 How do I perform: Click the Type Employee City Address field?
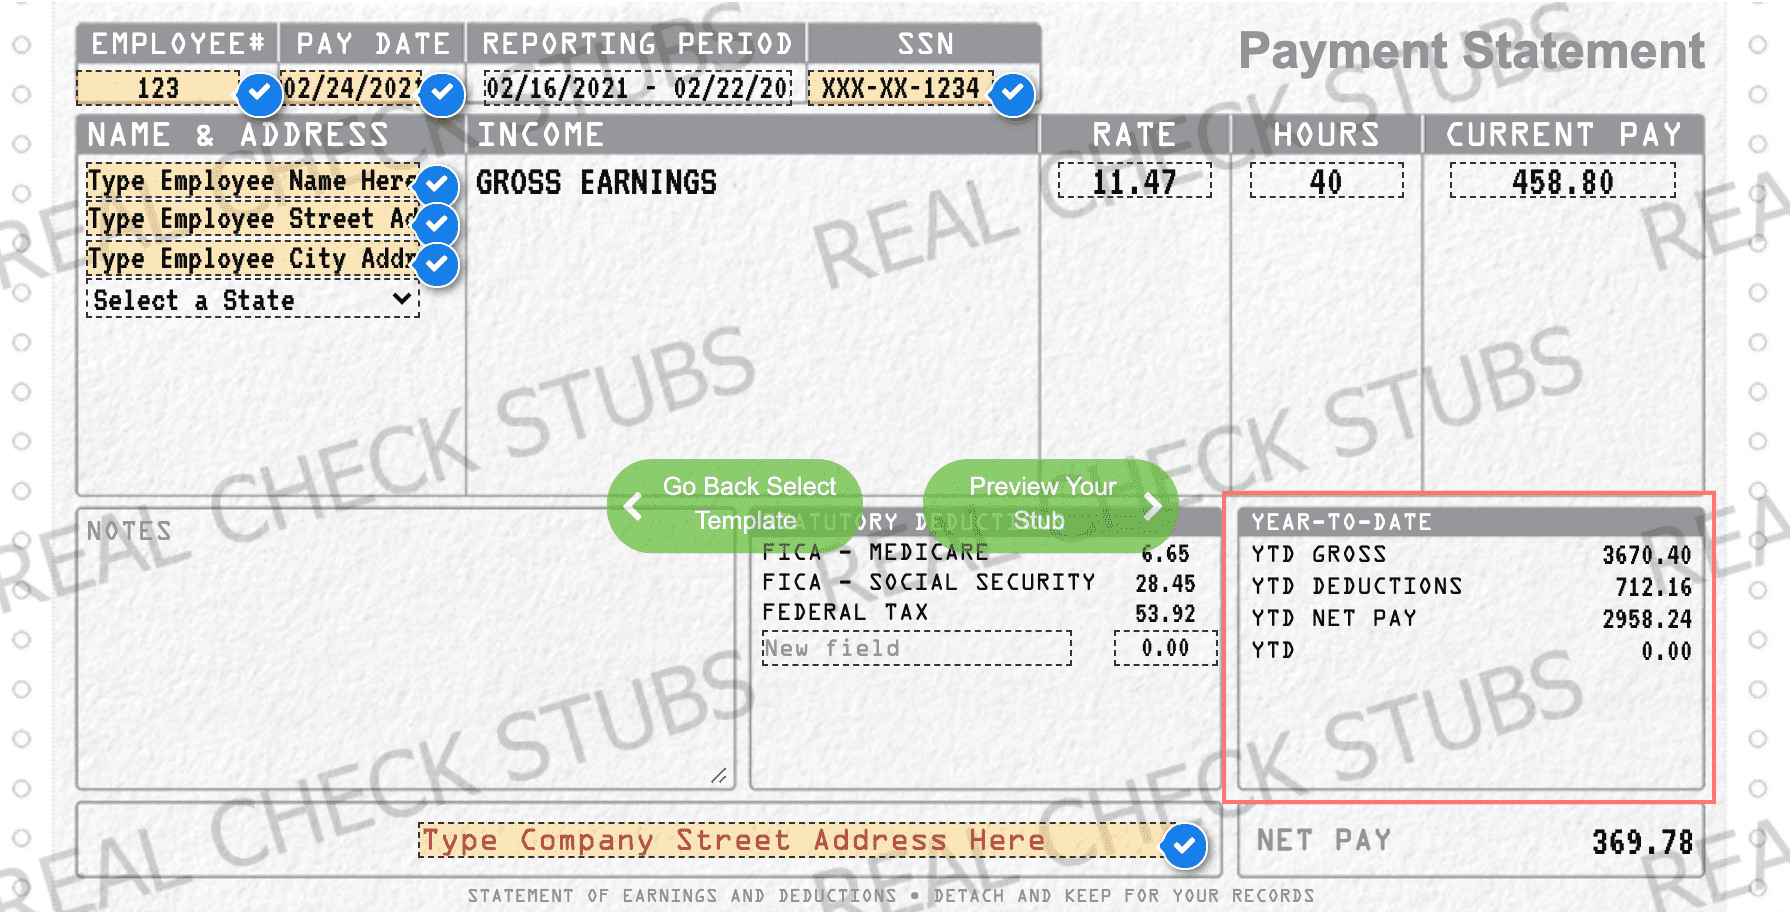point(252,259)
